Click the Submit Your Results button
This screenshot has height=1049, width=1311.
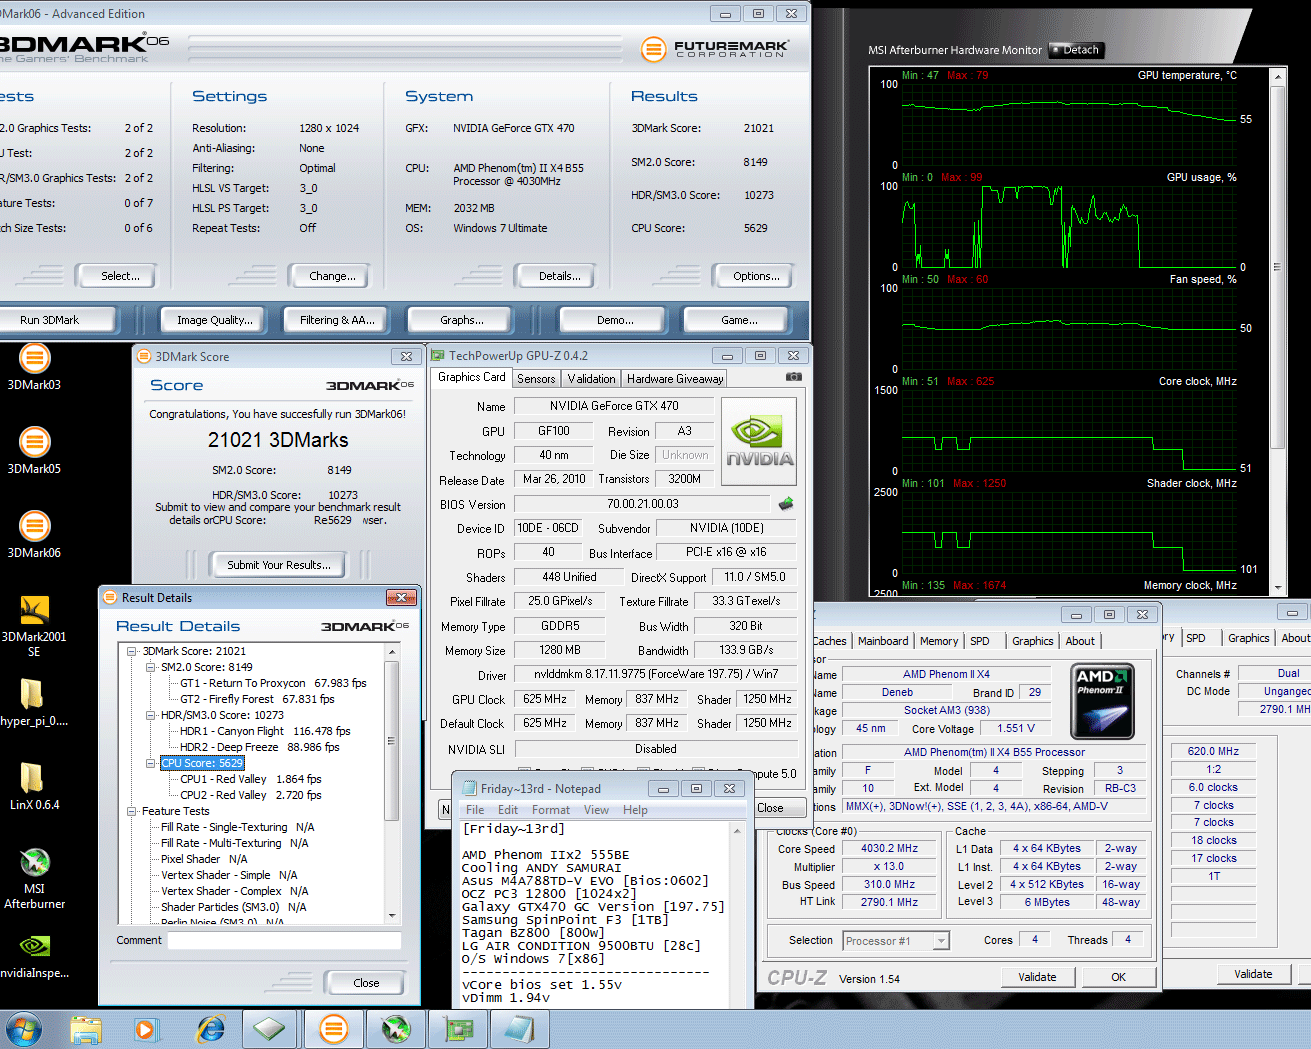pyautogui.click(x=278, y=565)
